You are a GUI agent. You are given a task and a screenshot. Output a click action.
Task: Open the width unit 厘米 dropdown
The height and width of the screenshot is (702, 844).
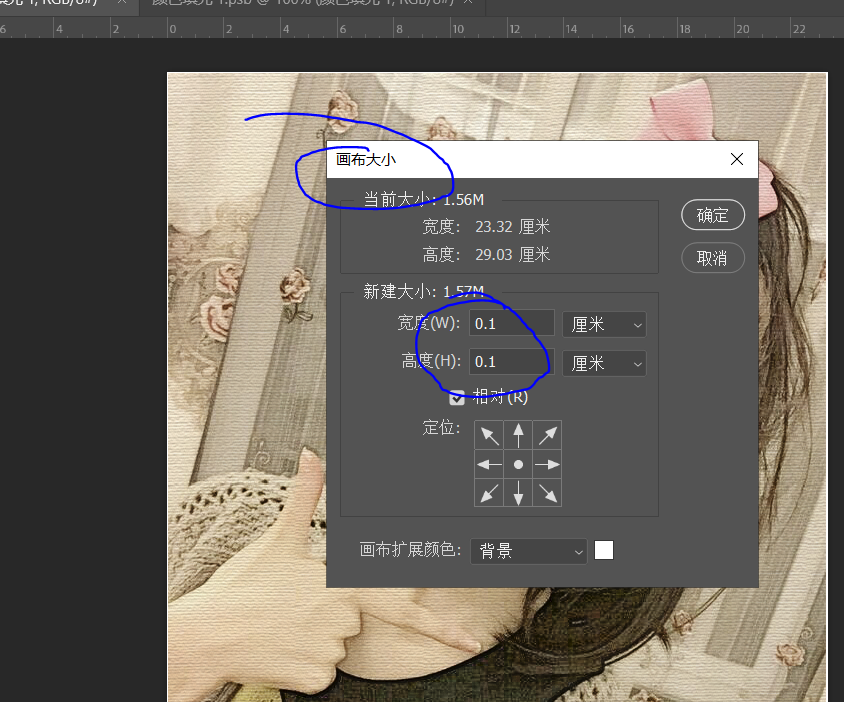[x=604, y=325]
